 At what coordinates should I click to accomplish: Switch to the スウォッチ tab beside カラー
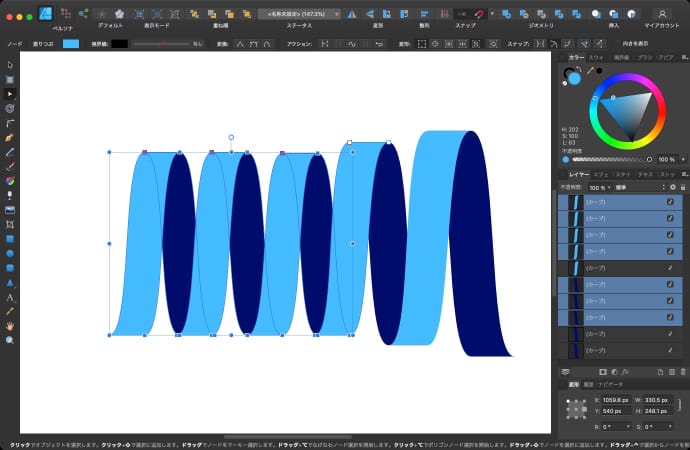[596, 58]
